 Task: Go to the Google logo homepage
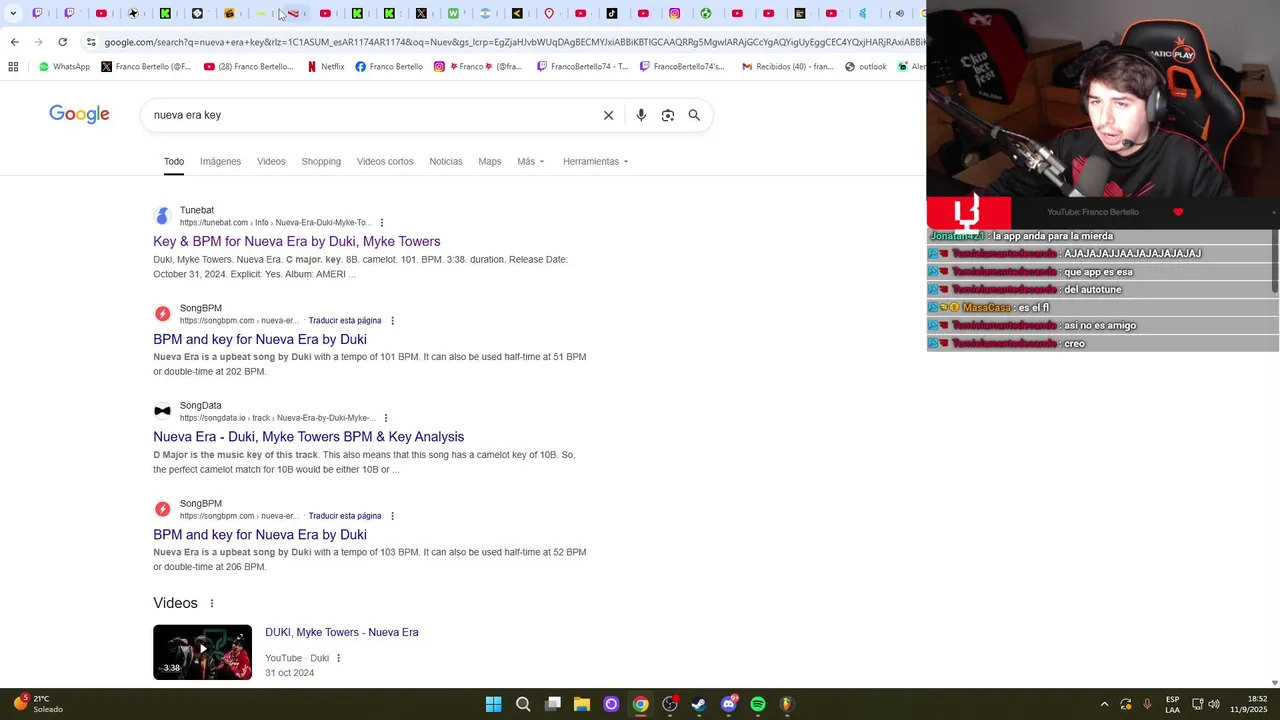coord(79,114)
